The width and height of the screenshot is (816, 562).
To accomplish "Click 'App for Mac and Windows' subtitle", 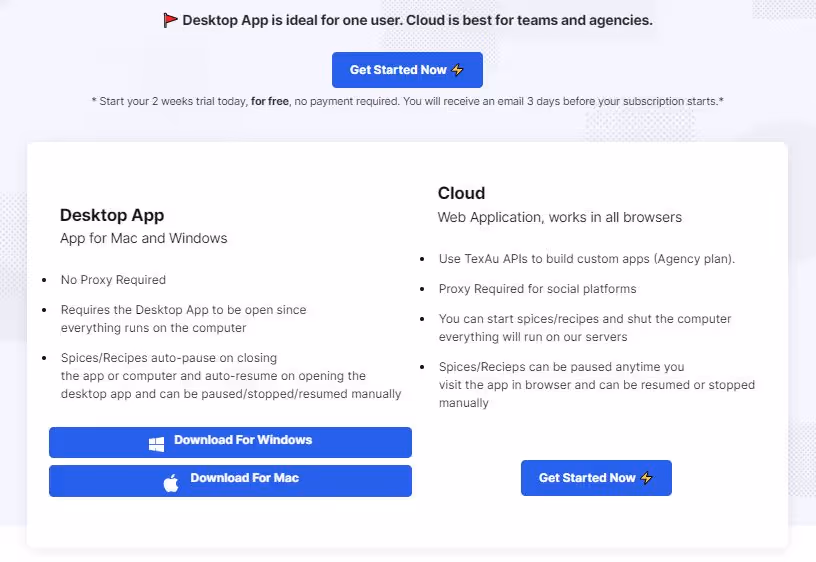I will tap(144, 238).
